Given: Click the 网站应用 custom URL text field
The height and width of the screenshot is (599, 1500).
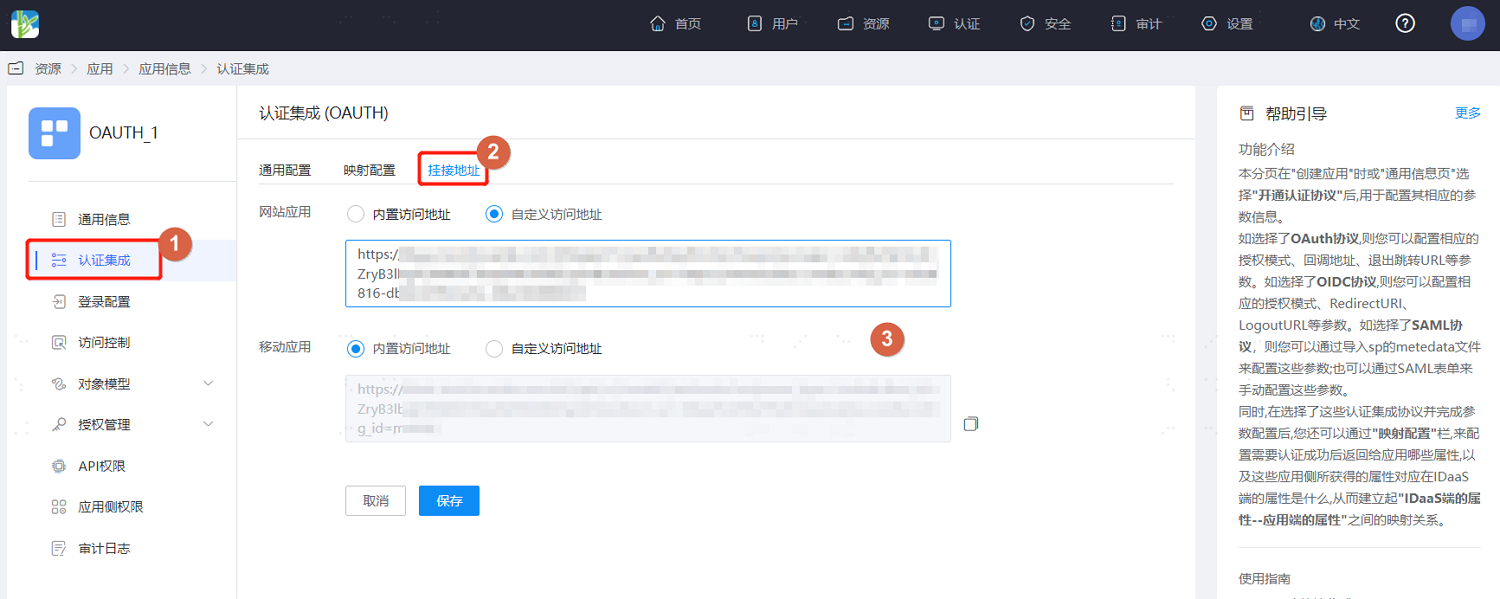Looking at the screenshot, I should coord(647,273).
